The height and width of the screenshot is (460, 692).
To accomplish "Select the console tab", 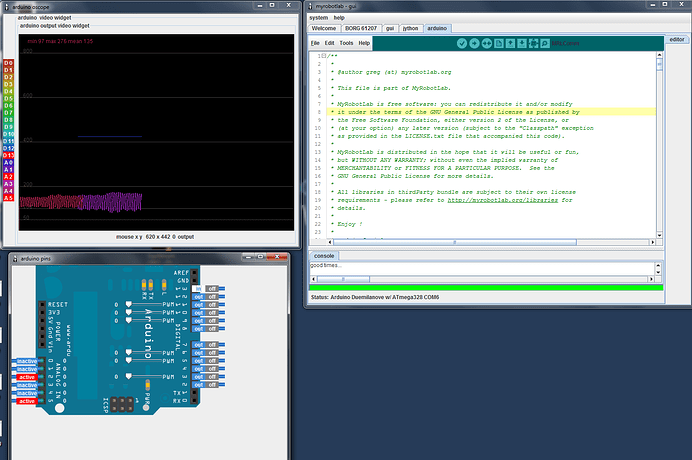I will (x=324, y=256).
